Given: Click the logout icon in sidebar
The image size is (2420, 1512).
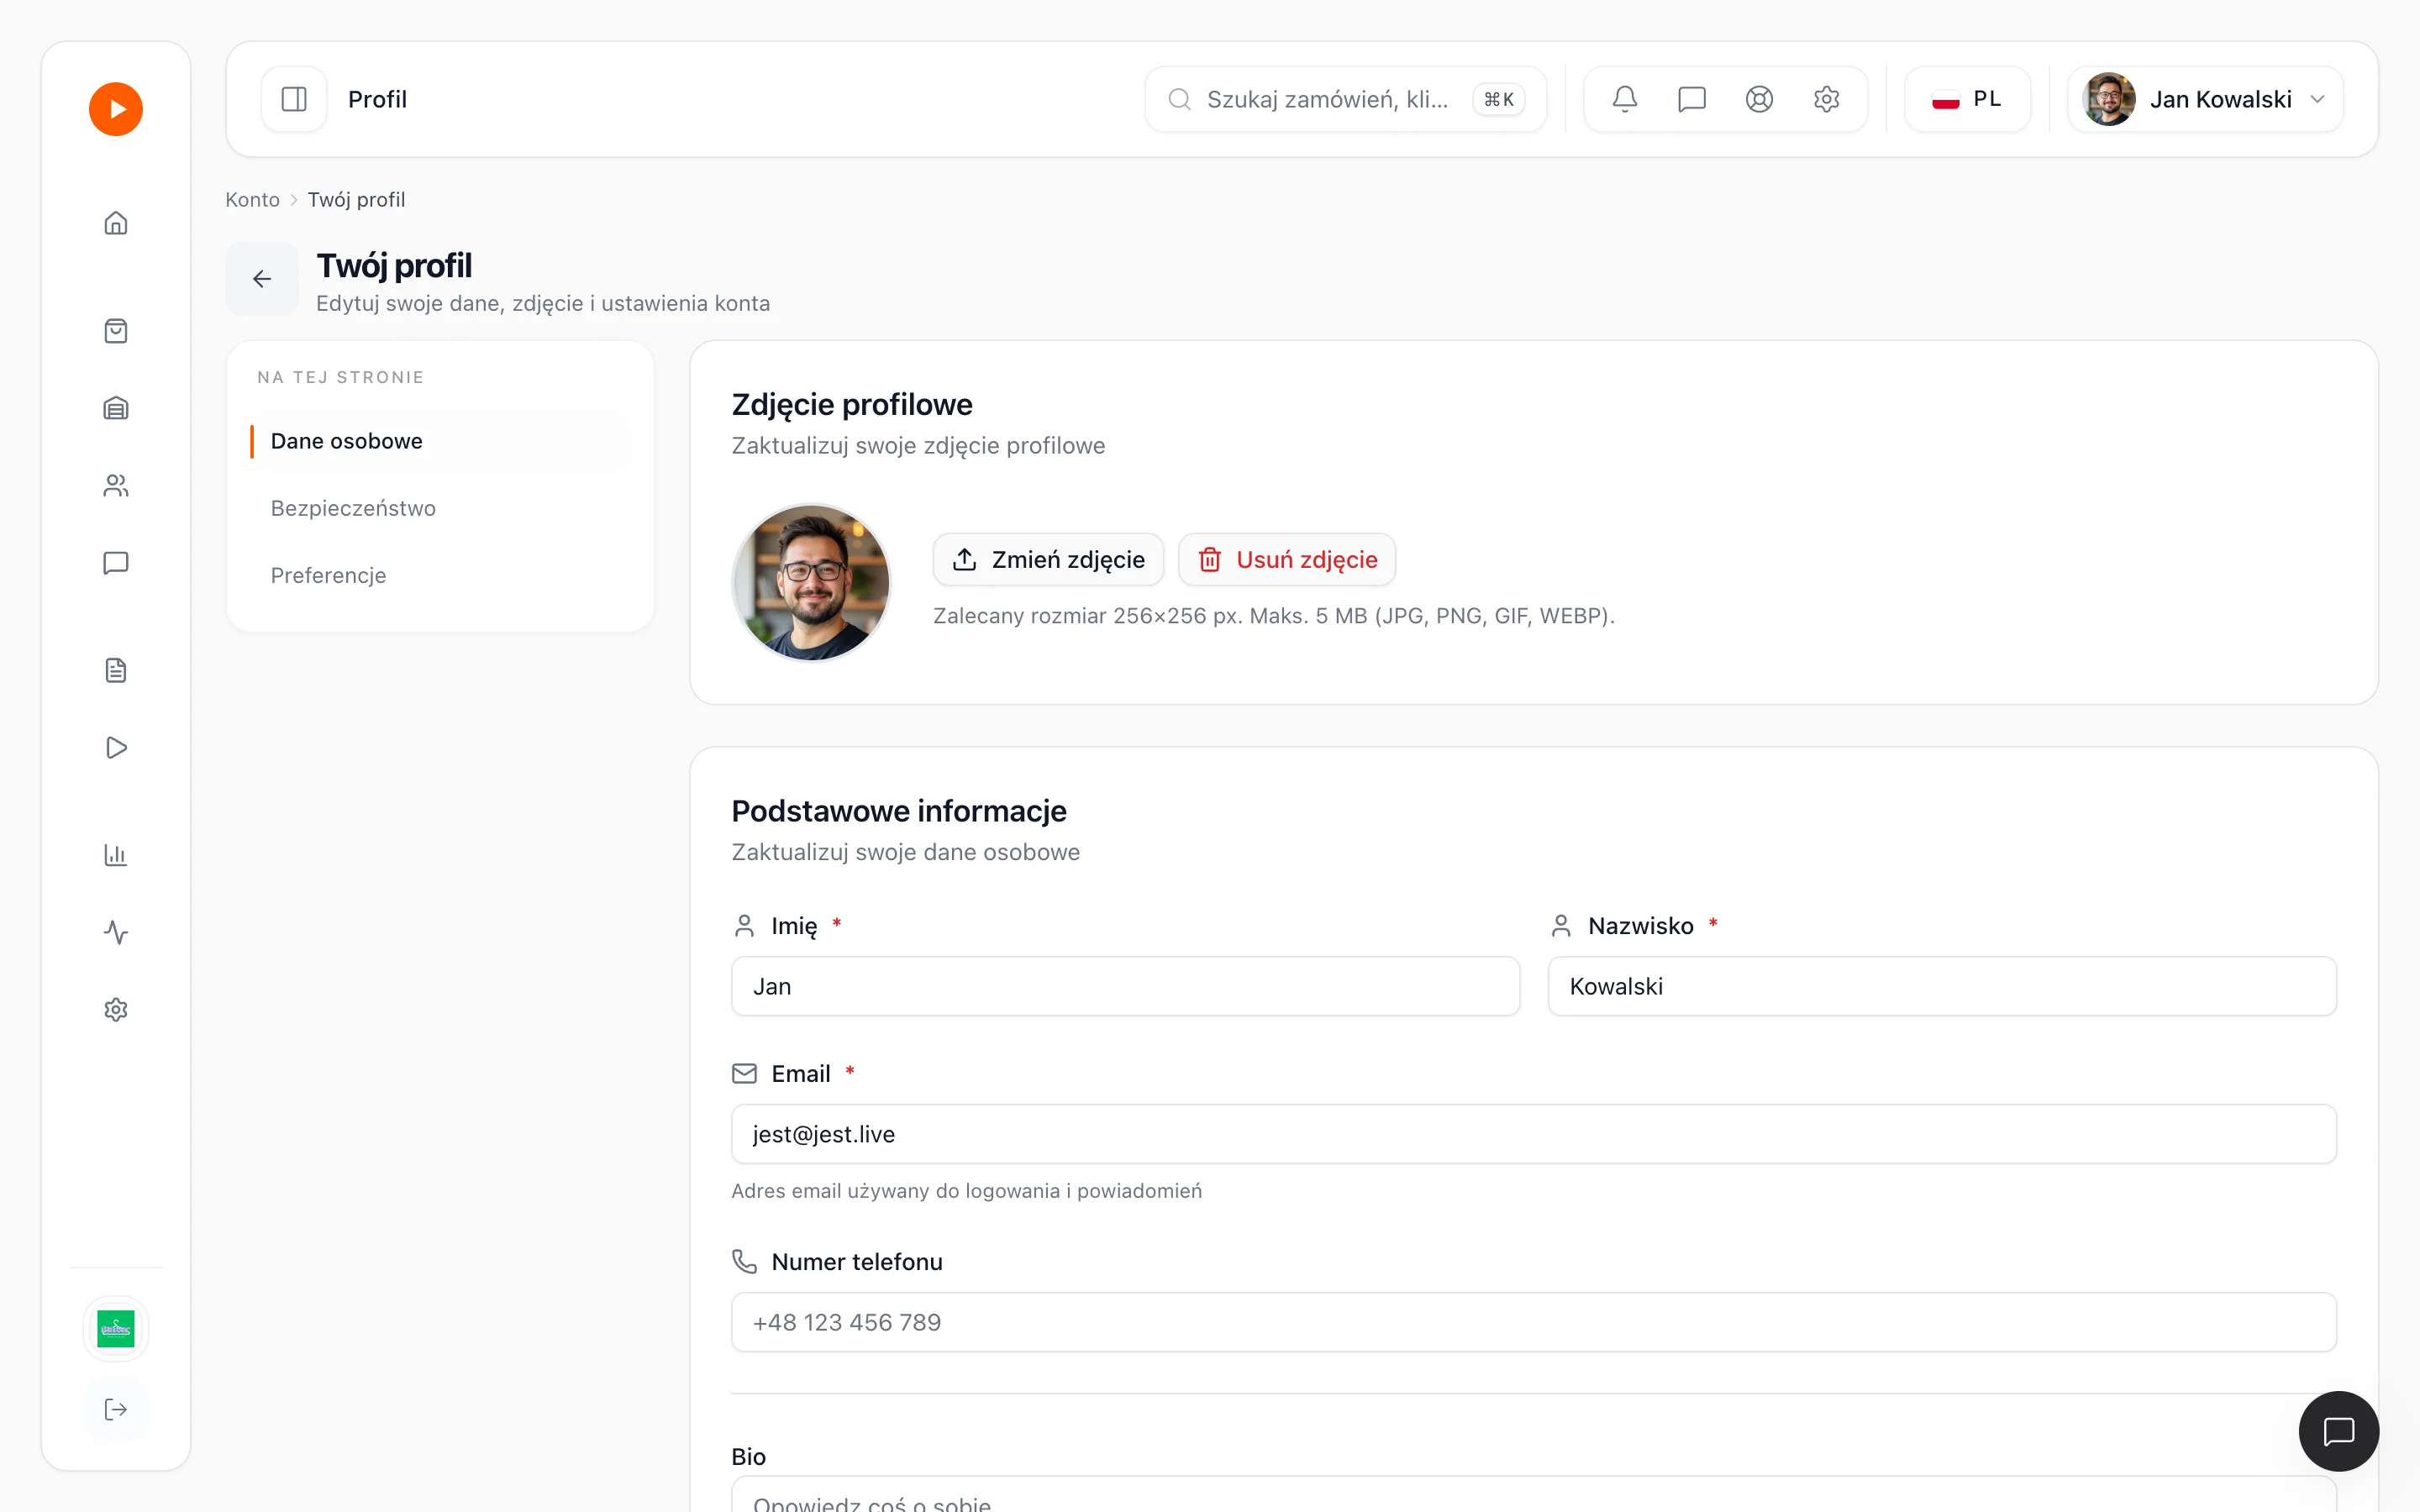Looking at the screenshot, I should (116, 1409).
